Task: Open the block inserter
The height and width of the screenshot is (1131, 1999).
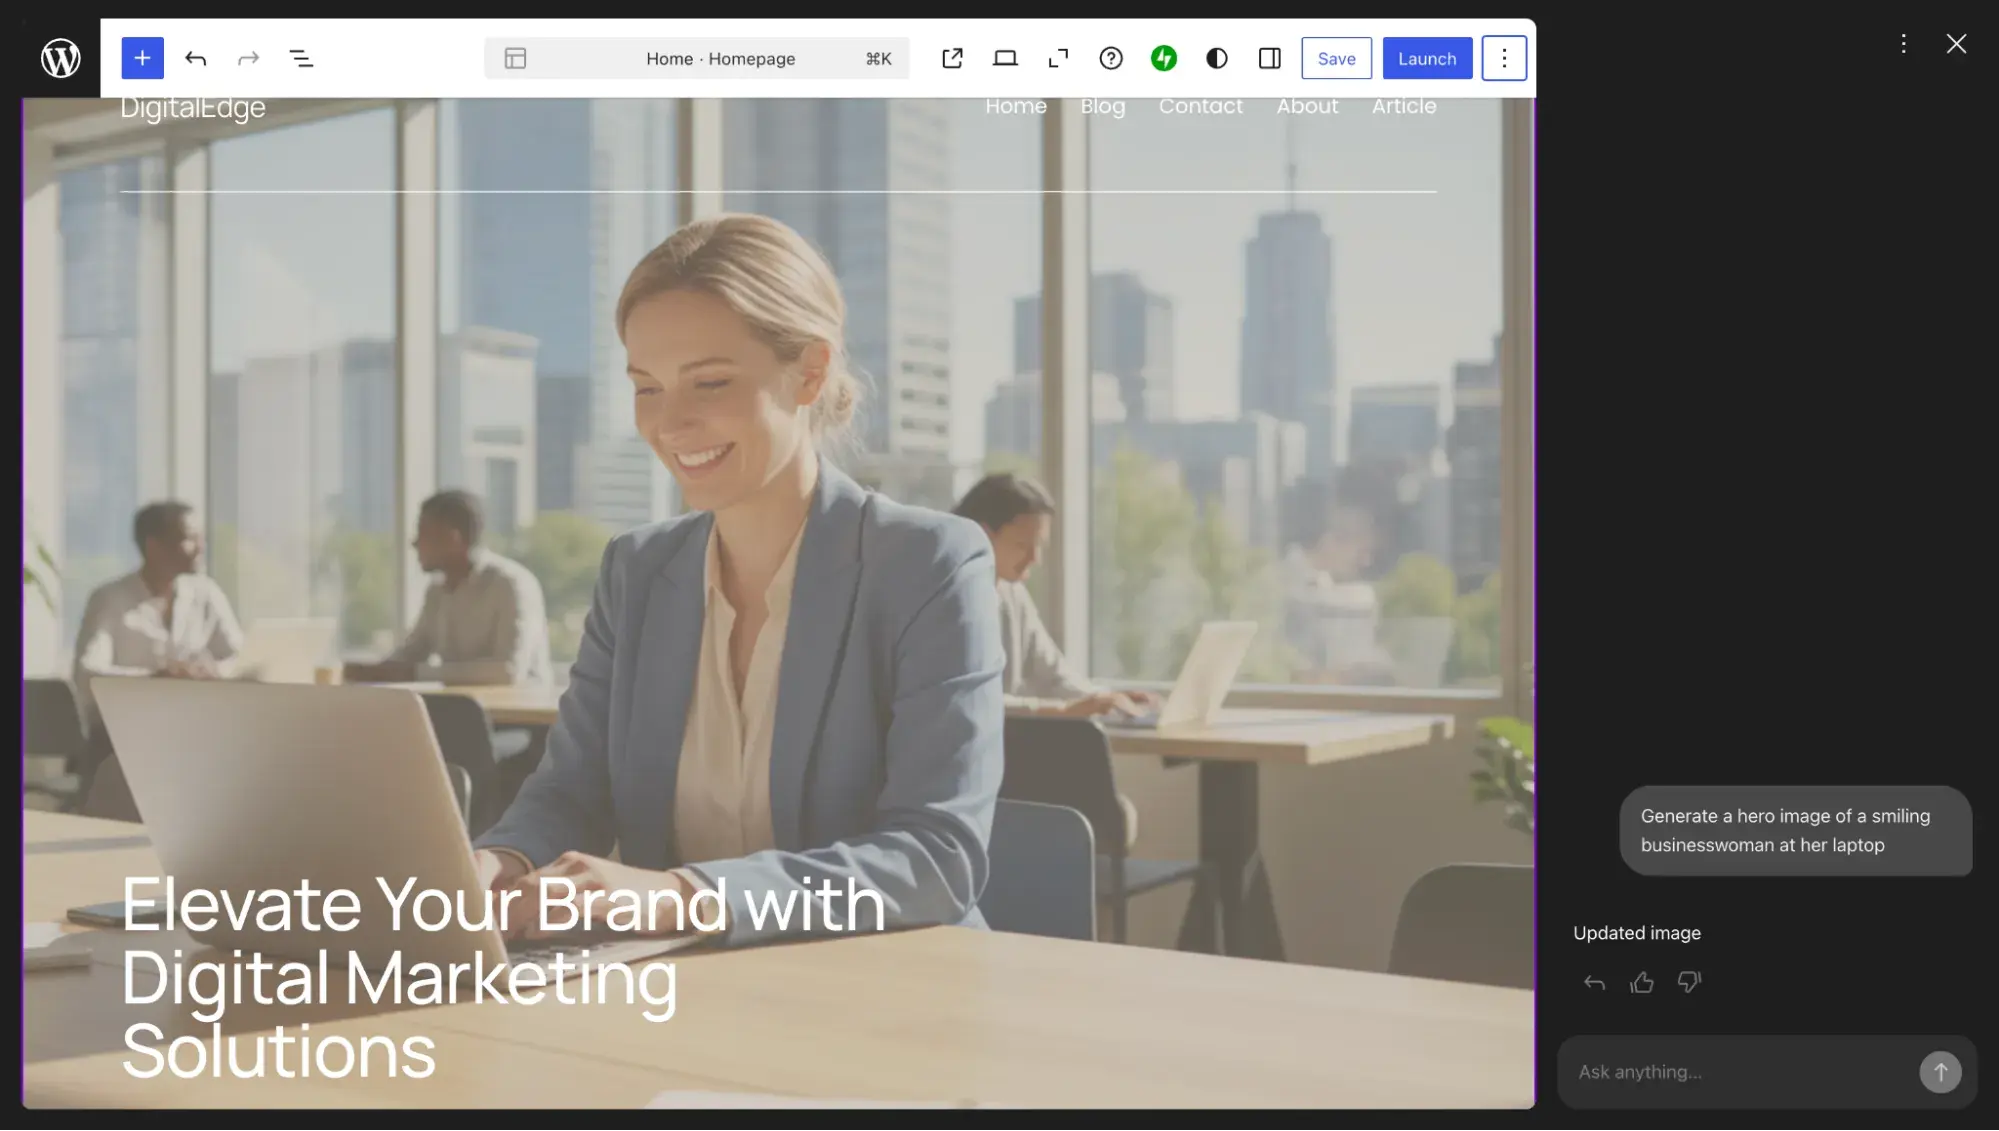Action: point(142,58)
